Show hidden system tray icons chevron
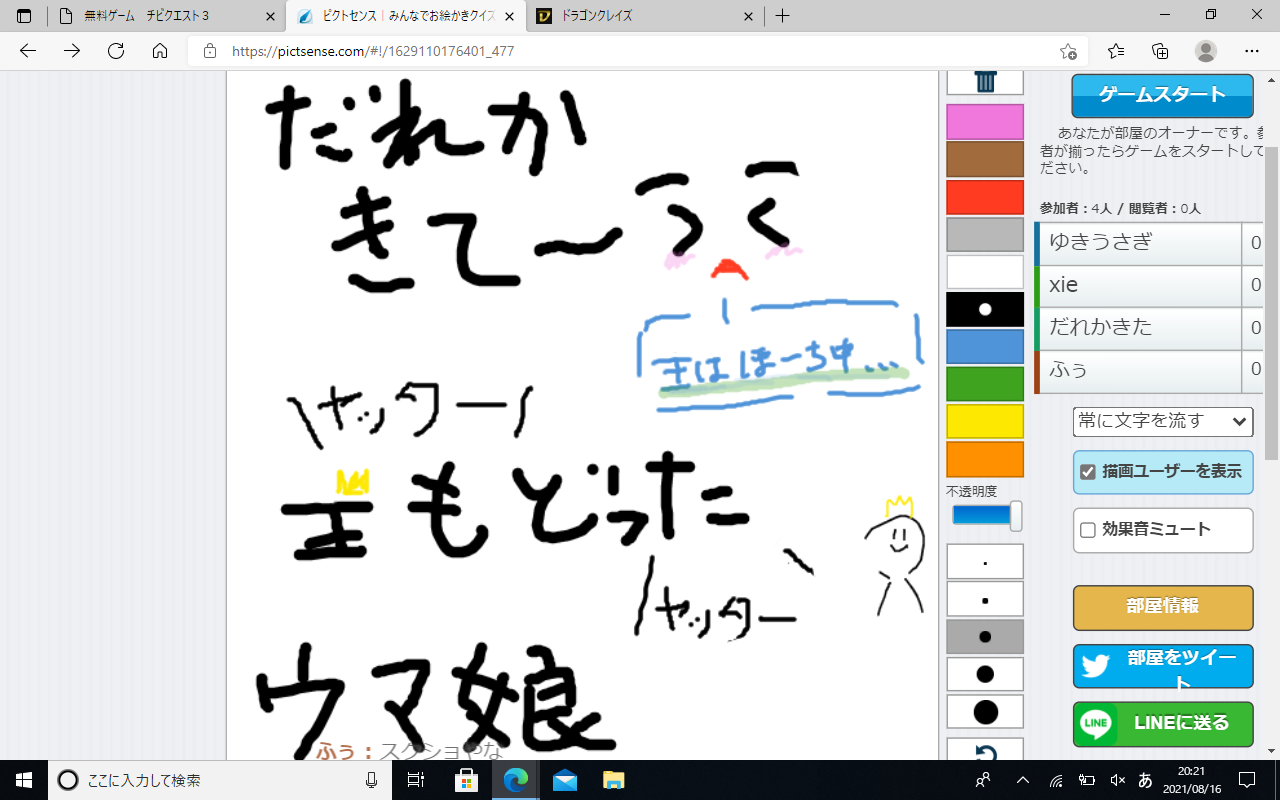This screenshot has height=800, width=1280. coord(1022,780)
